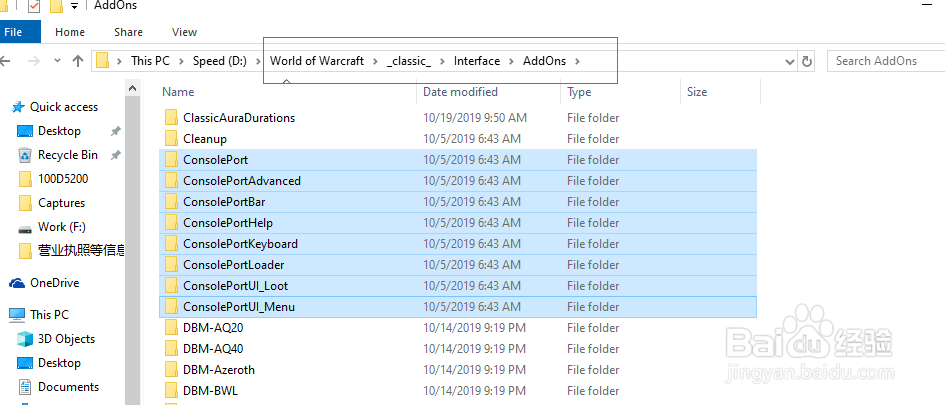Go up one folder level arrow
The width and height of the screenshot is (945, 405).
78,61
